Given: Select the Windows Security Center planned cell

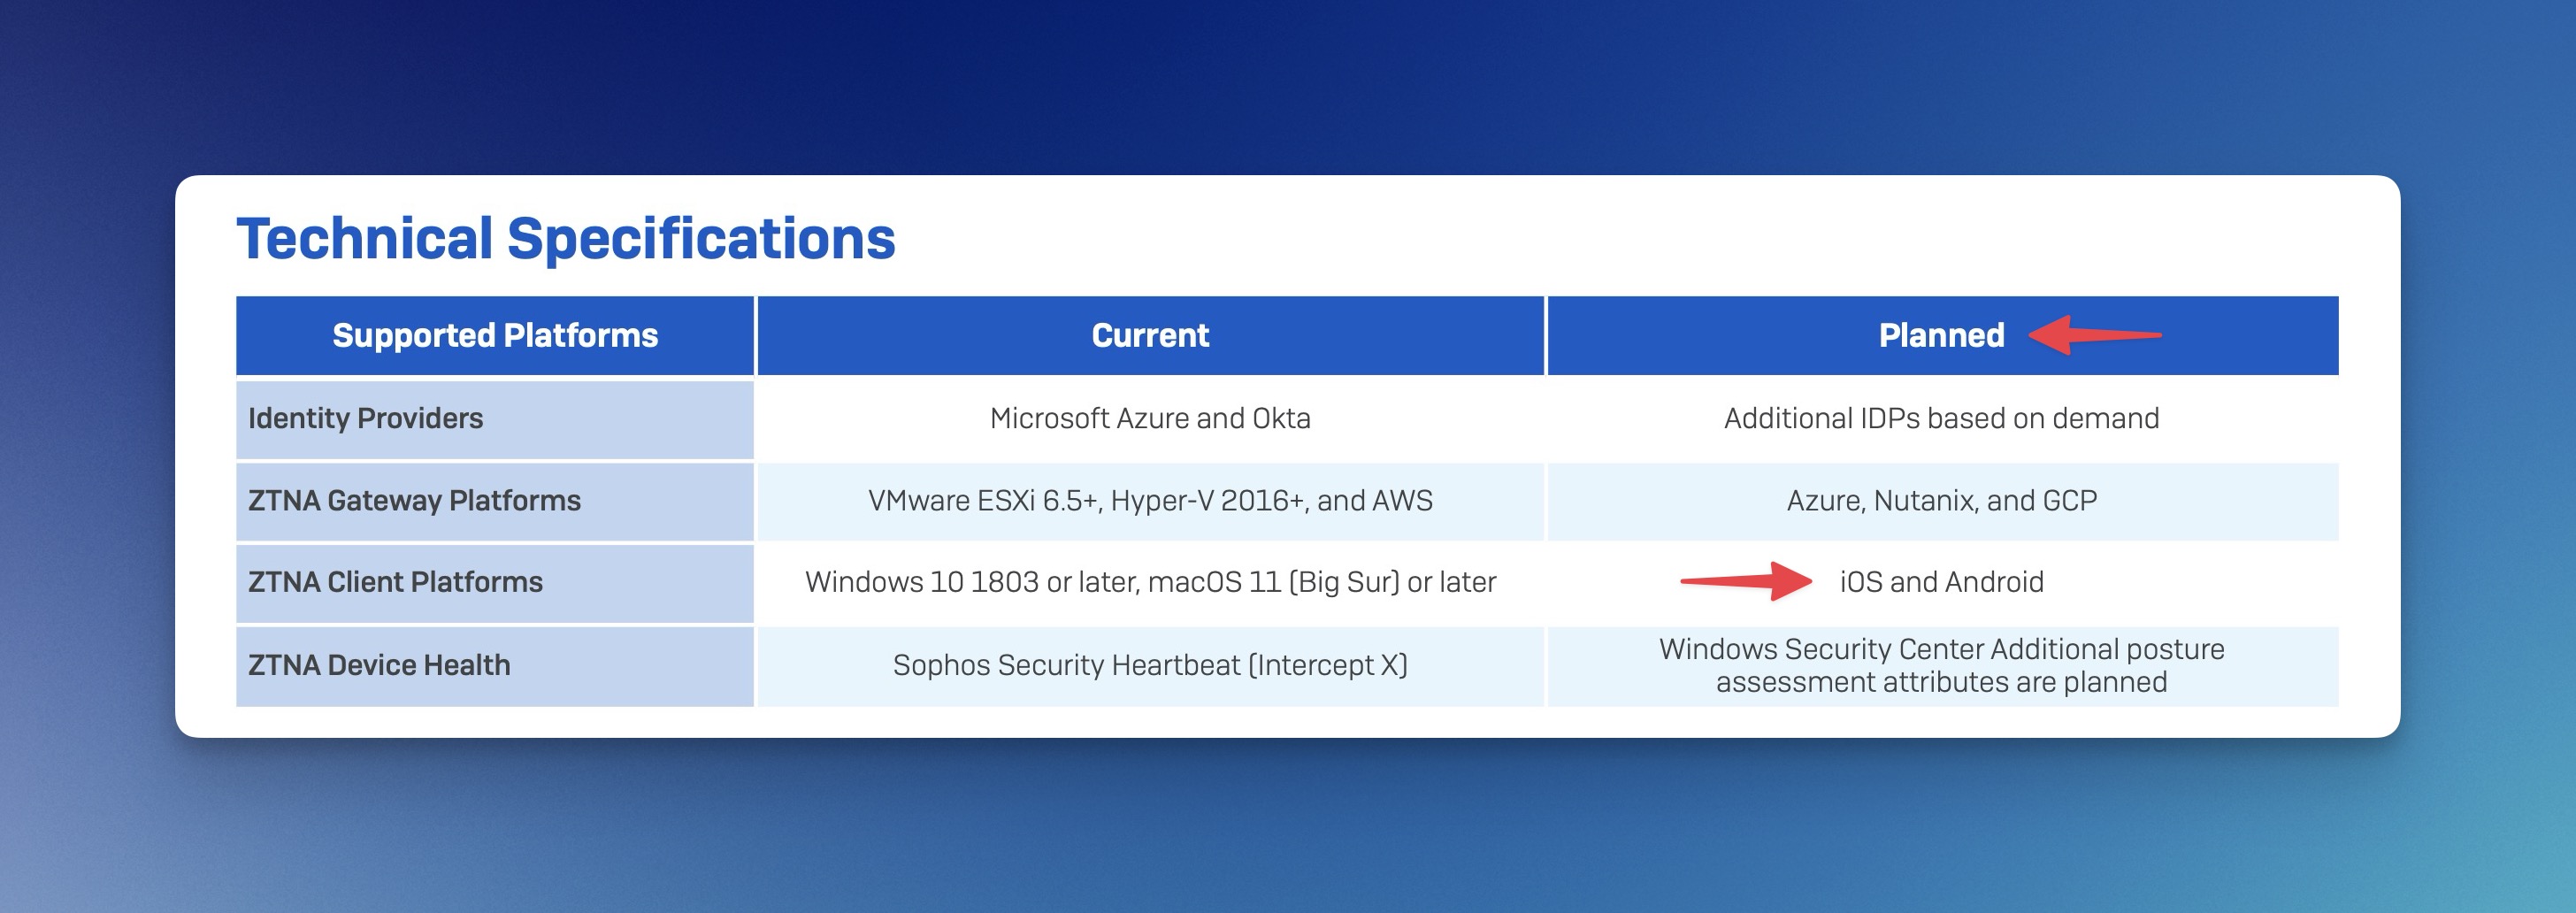Looking at the screenshot, I should pos(1941,665).
